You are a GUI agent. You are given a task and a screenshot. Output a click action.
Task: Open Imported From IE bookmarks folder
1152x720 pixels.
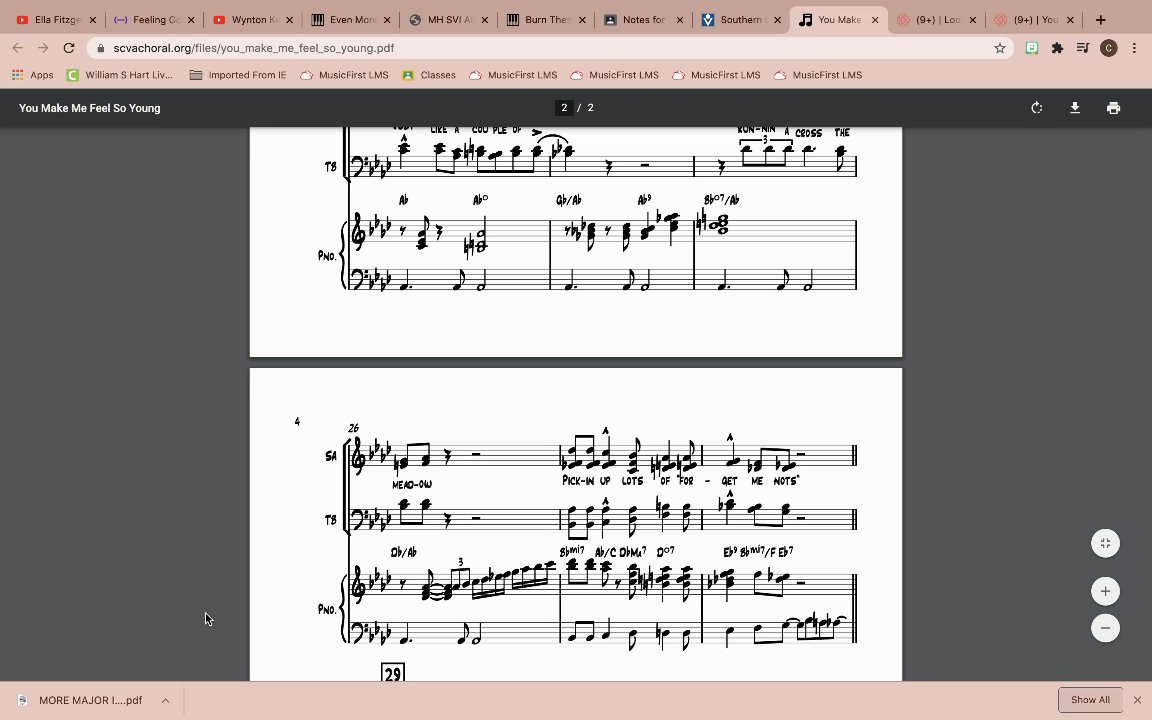click(238, 75)
